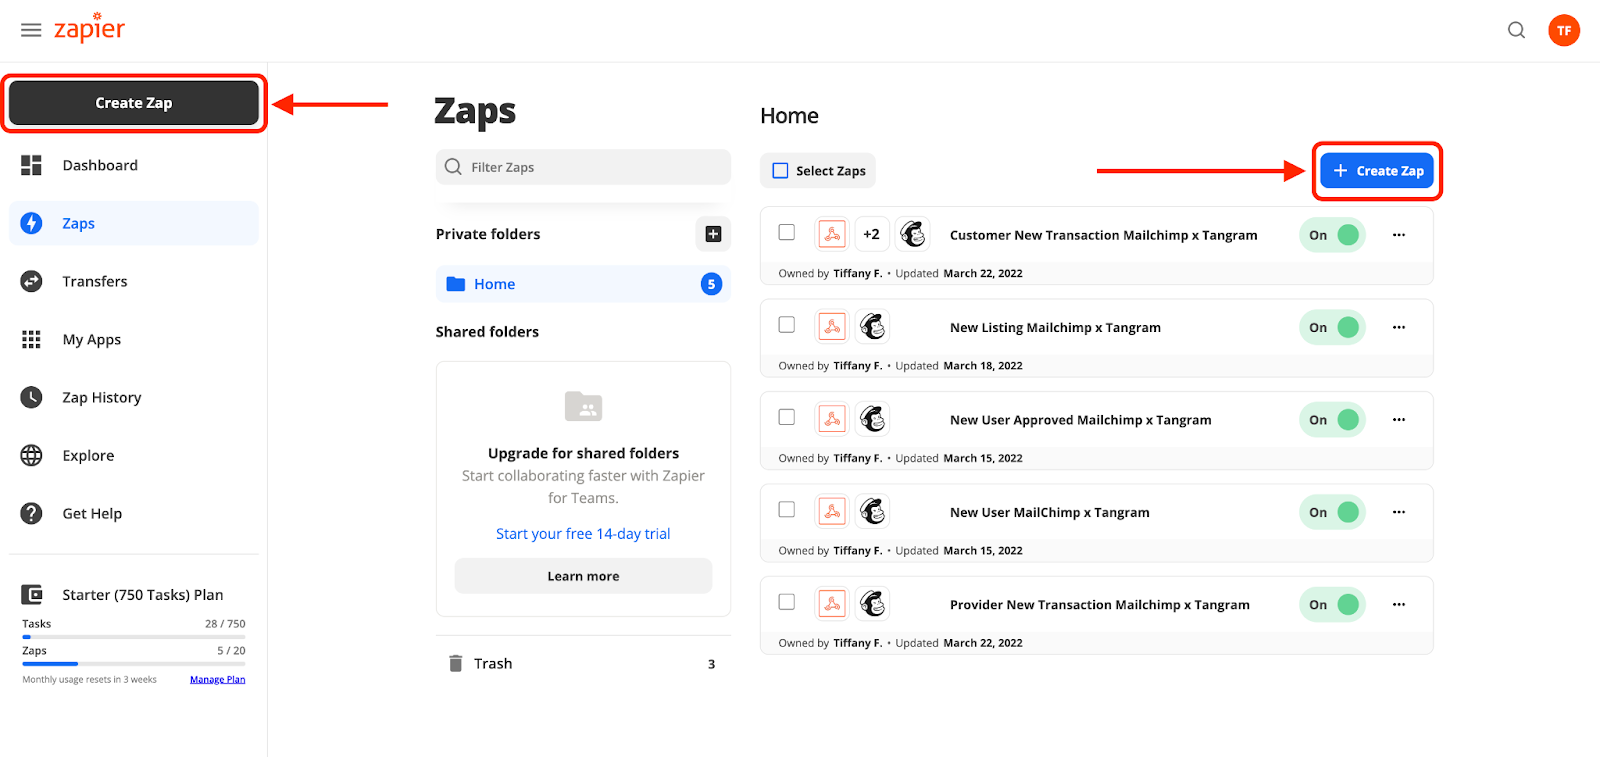Click the Zapier logo
The height and width of the screenshot is (757, 1600).
(89, 28)
